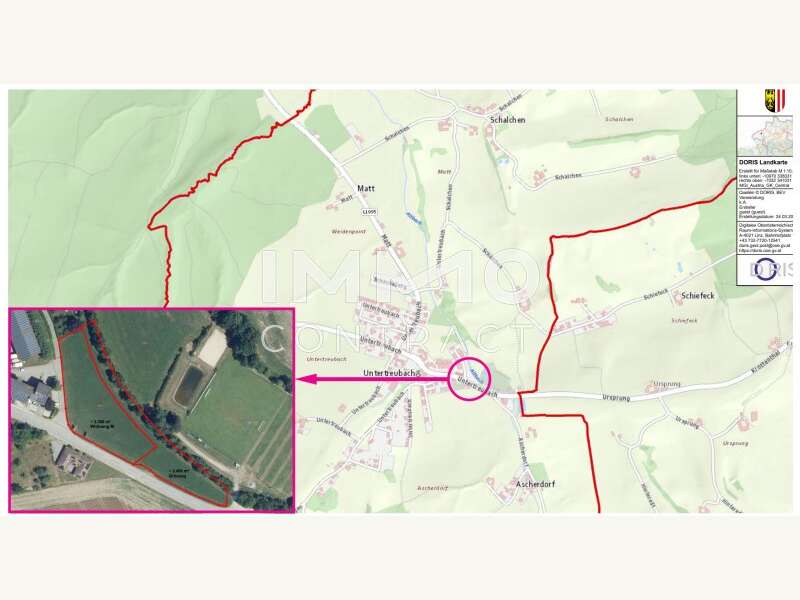Click the DORIS Landkarte legend title
Screen dimensions: 800x600
(763, 162)
